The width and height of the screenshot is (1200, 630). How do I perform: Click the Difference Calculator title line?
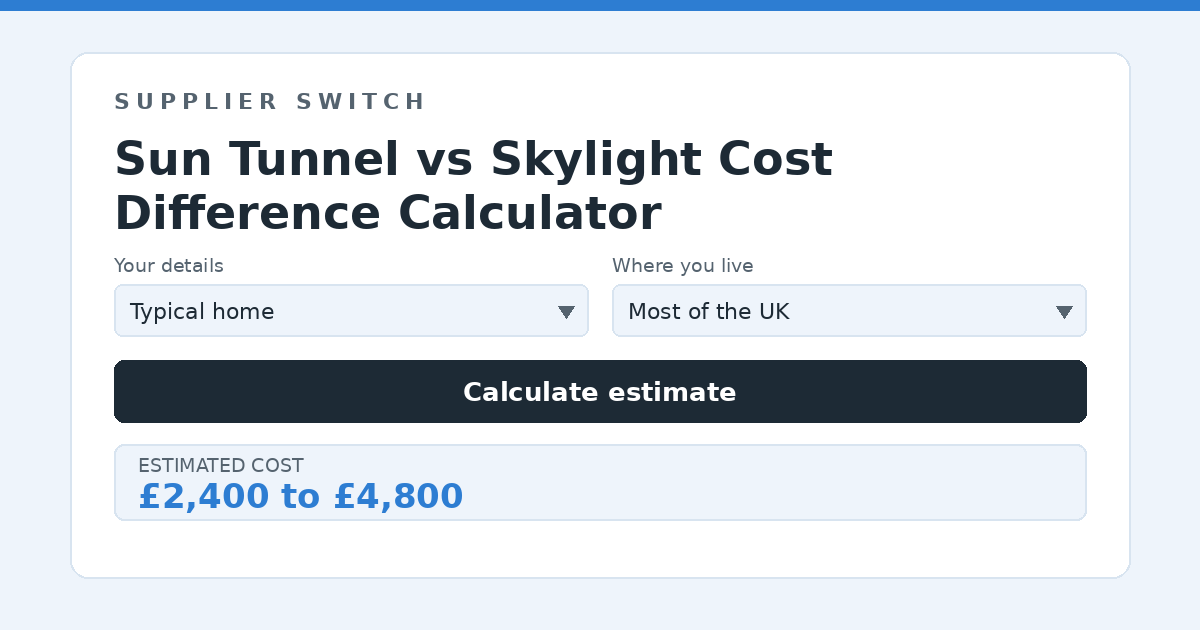point(388,214)
